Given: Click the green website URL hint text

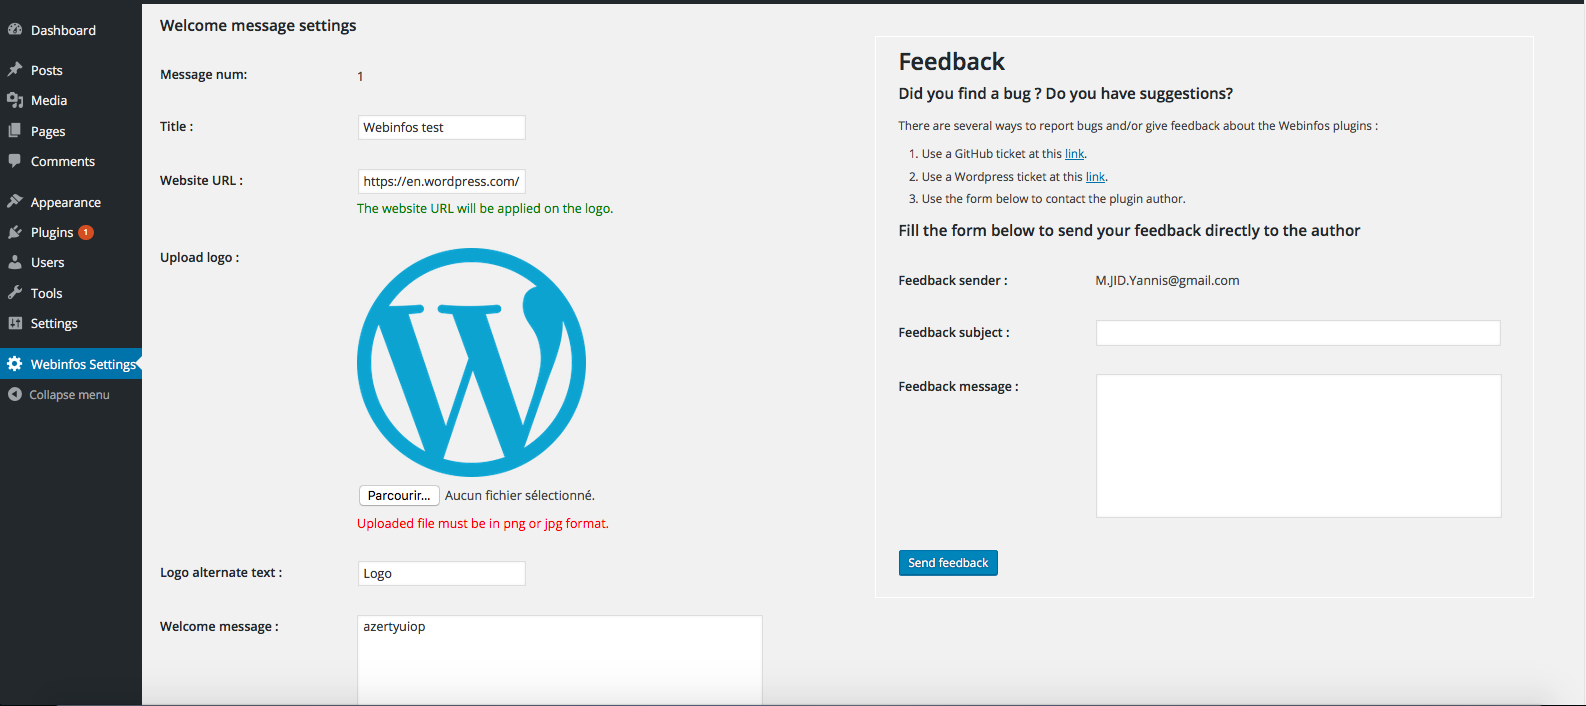Looking at the screenshot, I should 485,209.
